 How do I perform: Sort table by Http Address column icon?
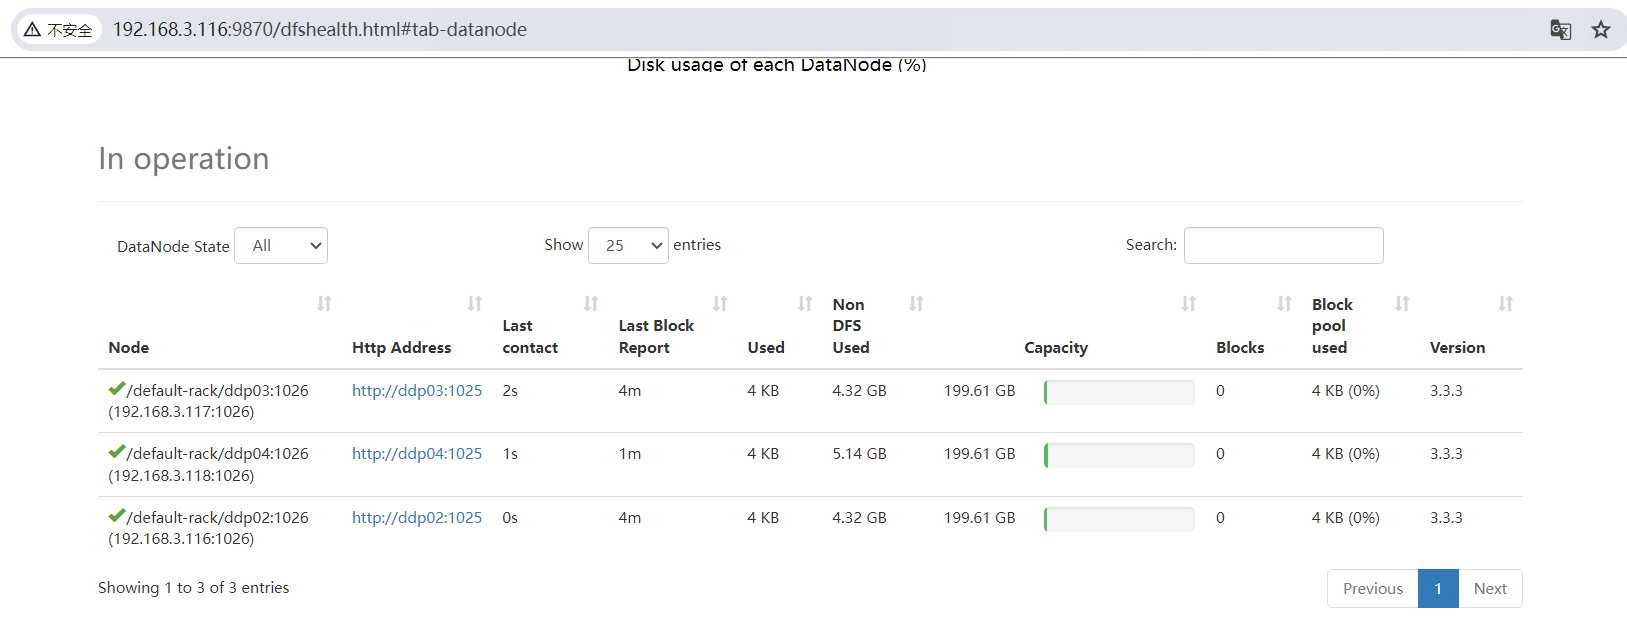tap(475, 304)
